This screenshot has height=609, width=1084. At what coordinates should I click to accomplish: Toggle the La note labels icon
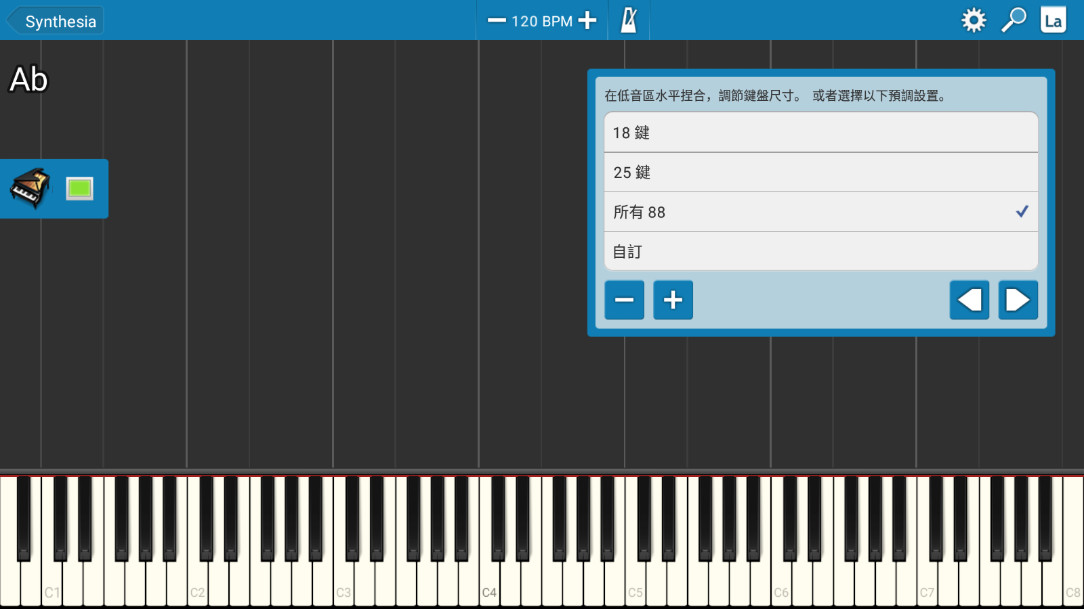click(1053, 20)
